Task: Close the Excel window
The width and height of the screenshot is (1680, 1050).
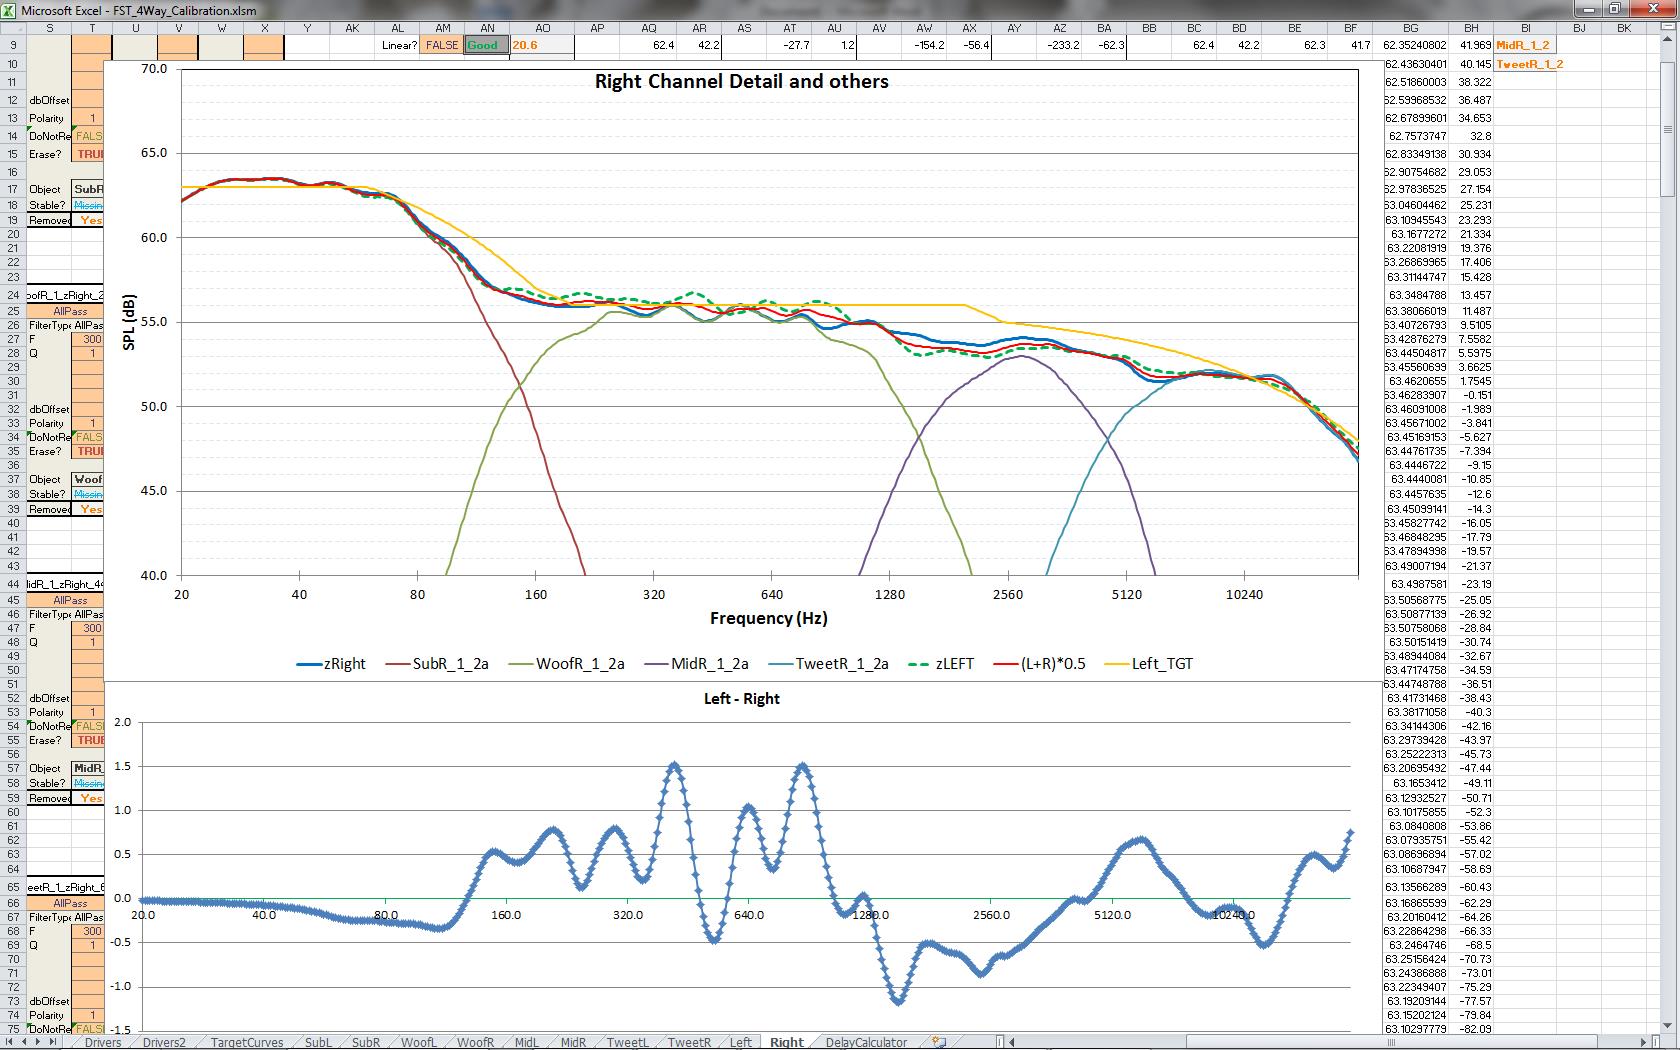Action: click(1653, 9)
